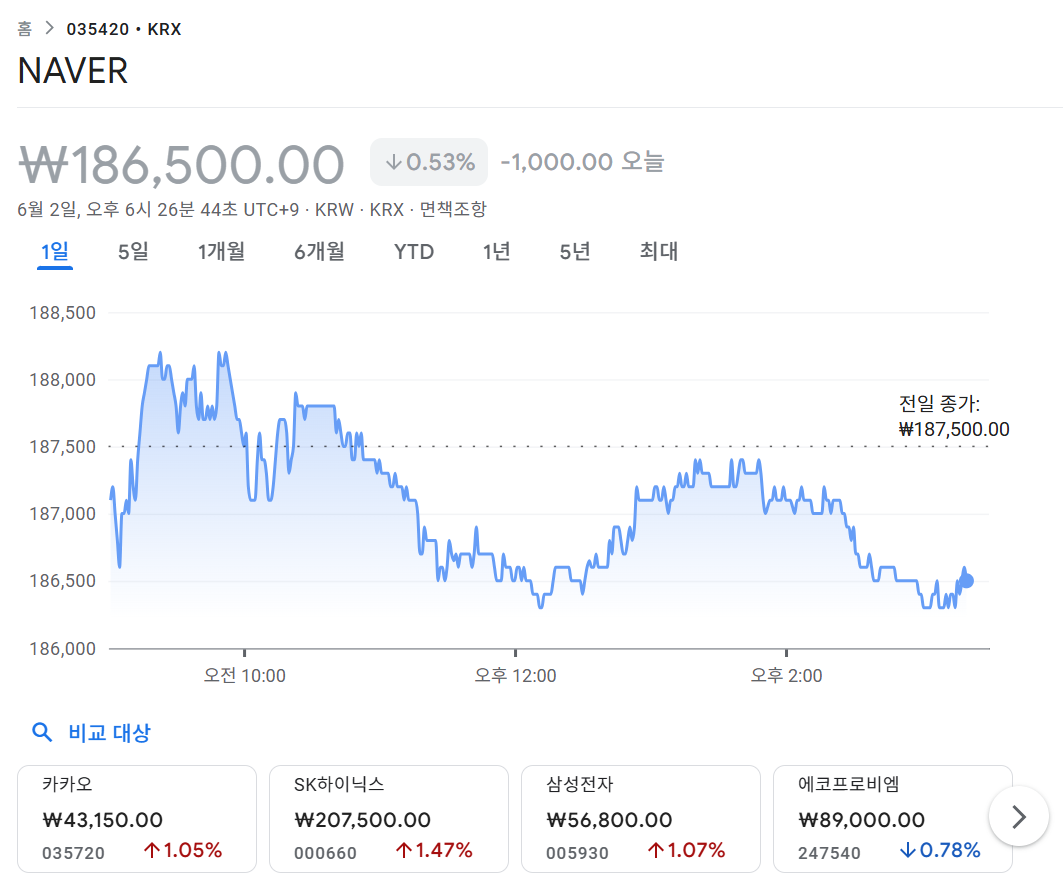The image size is (1063, 896).
Task: Click the 187,500 y-axis label
Action: tap(62, 447)
